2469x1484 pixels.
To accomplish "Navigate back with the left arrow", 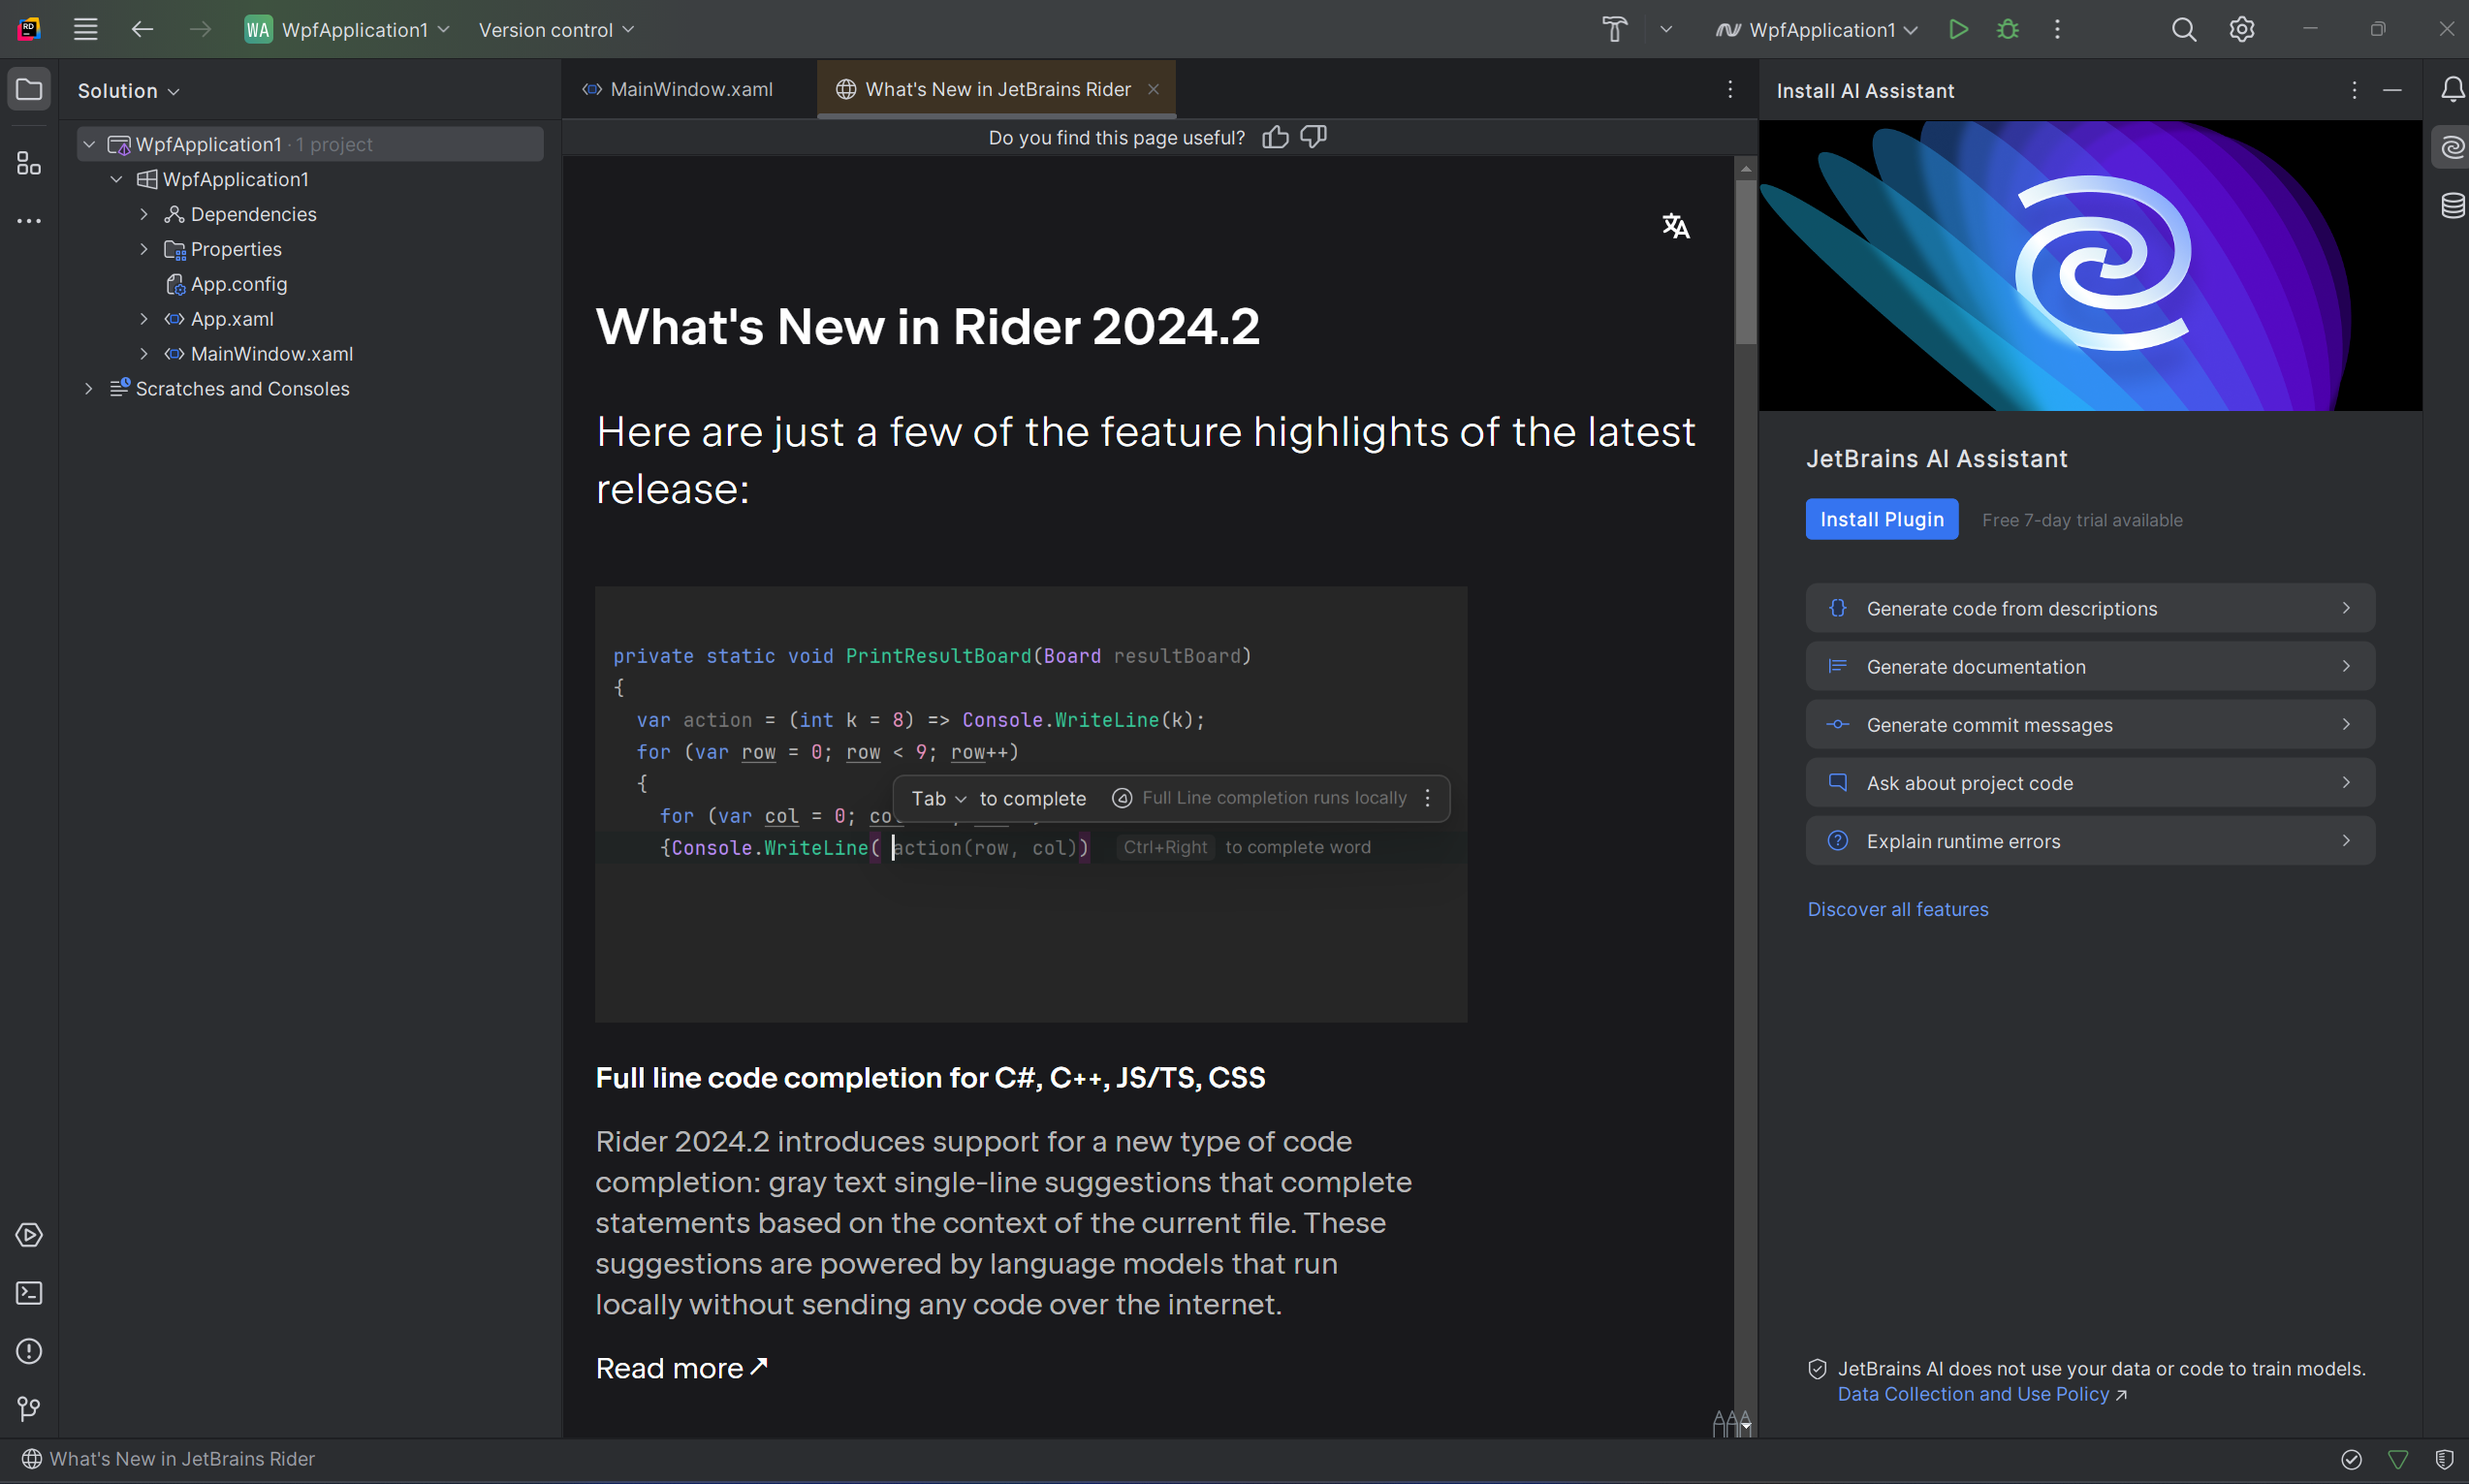I will pyautogui.click(x=142, y=29).
